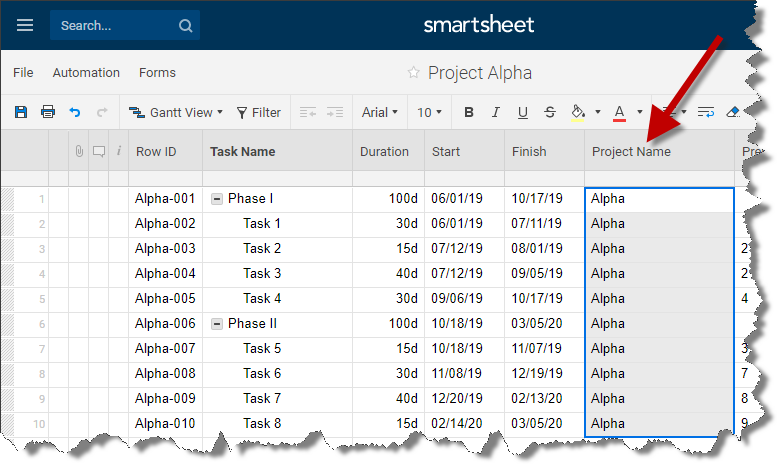This screenshot has width=777, height=464.
Task: Open the text color dropdown arrow
Action: (640, 112)
